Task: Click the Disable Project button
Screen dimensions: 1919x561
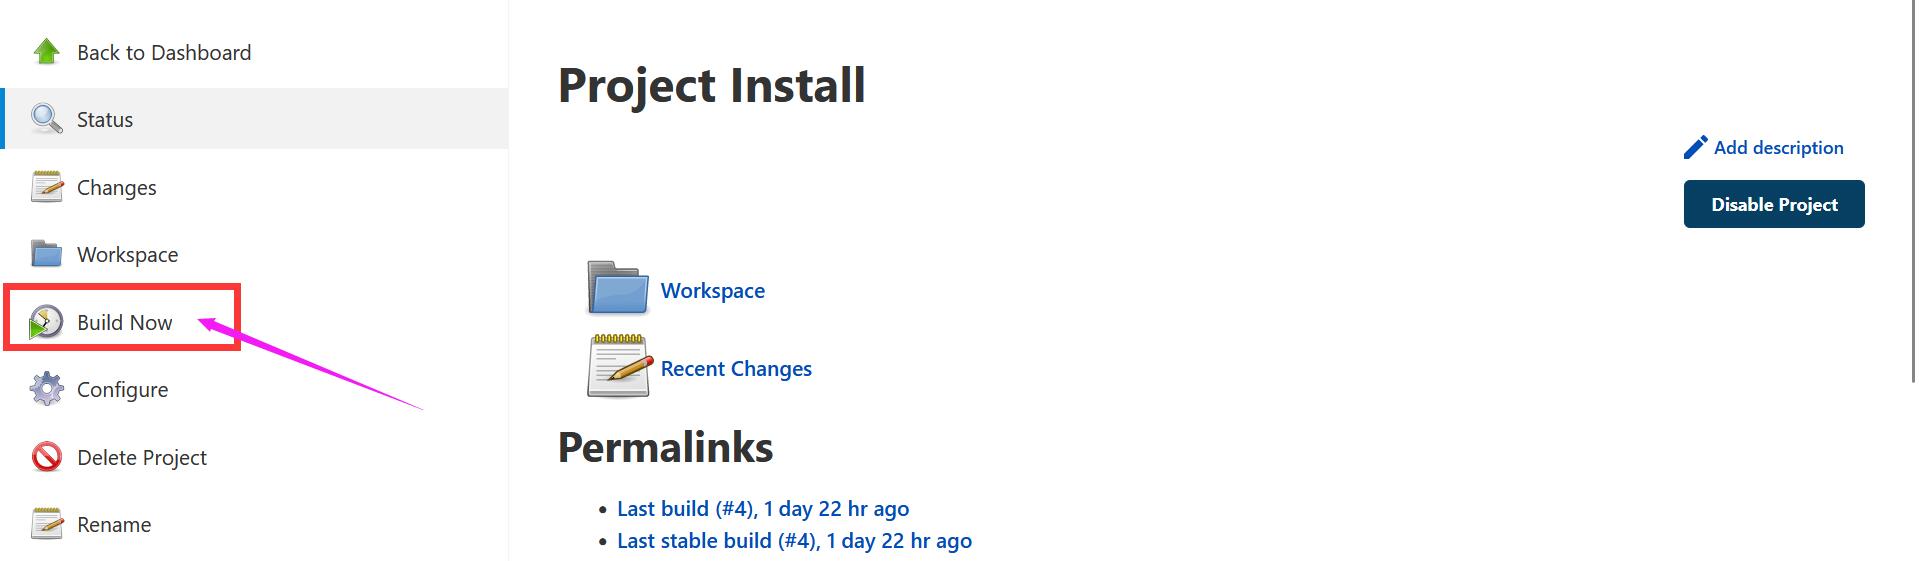Action: pos(1774,204)
